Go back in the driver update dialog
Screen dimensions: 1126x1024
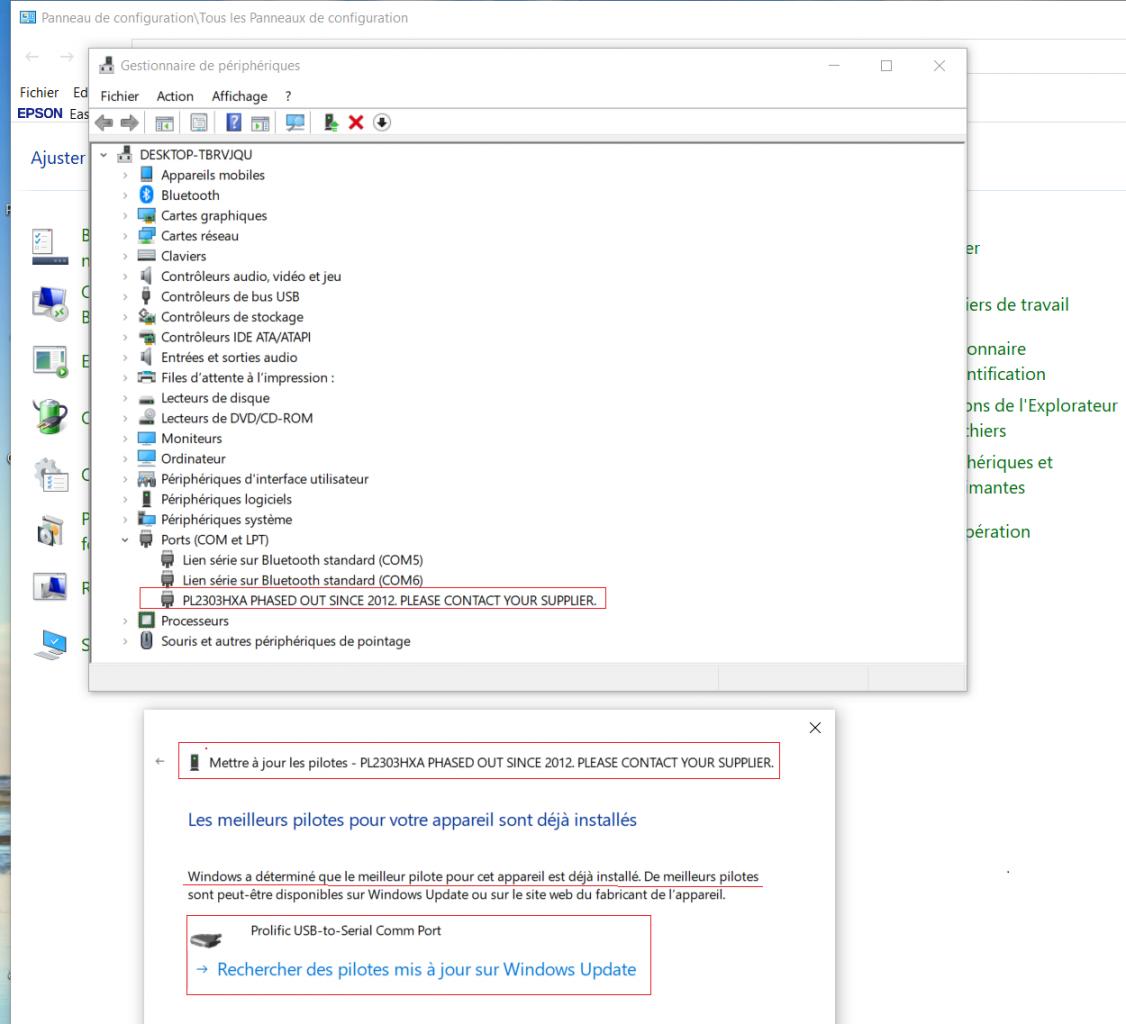pos(159,761)
